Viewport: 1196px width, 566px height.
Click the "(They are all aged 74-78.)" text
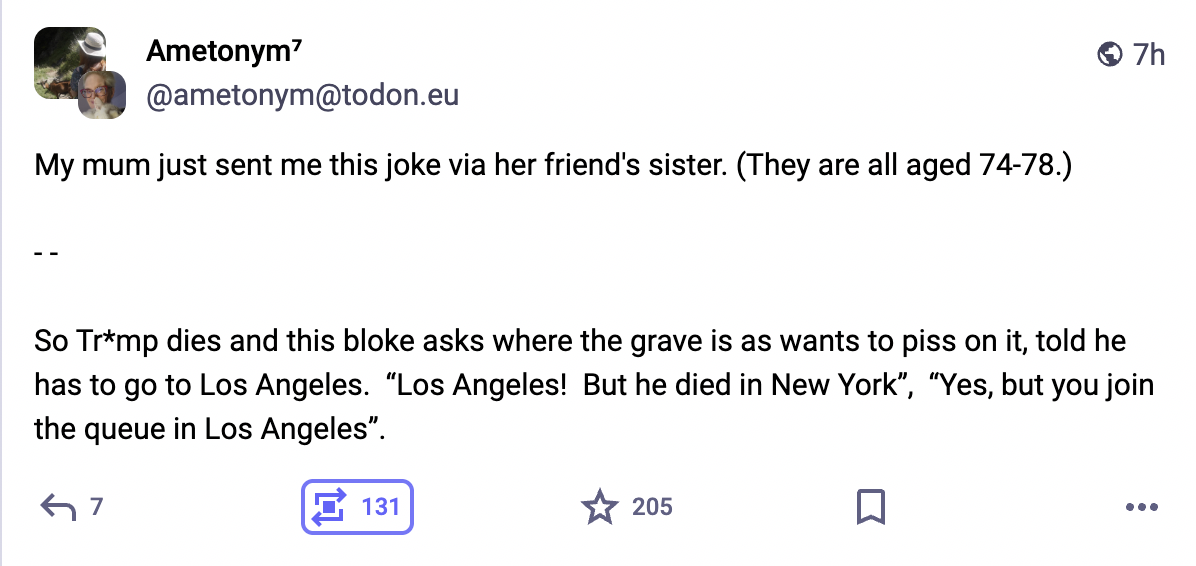point(904,164)
